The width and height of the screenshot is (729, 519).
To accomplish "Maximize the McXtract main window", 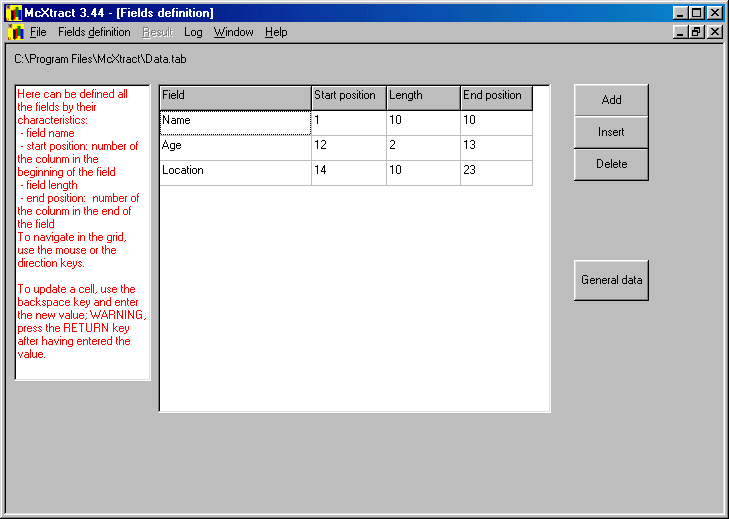I will coord(696,13).
